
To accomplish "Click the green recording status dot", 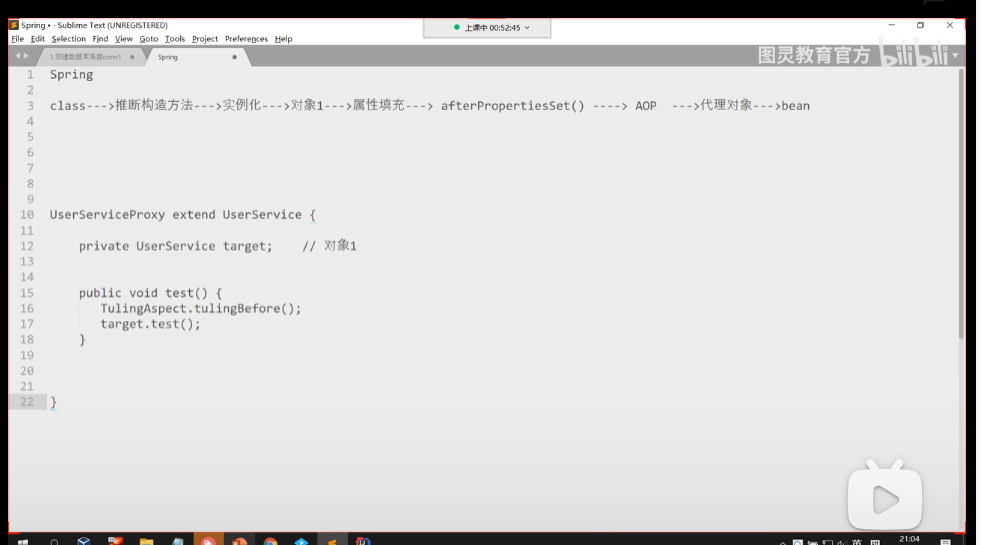I will 457,27.
